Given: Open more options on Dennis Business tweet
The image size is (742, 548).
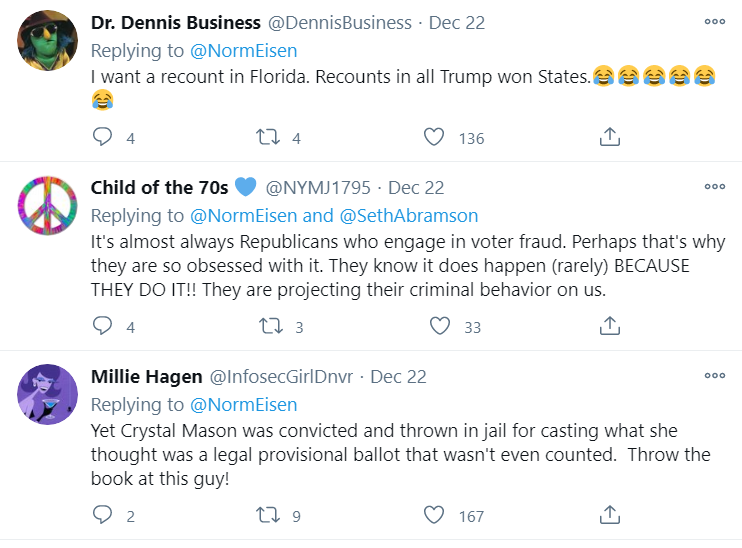Looking at the screenshot, I should click(714, 21).
